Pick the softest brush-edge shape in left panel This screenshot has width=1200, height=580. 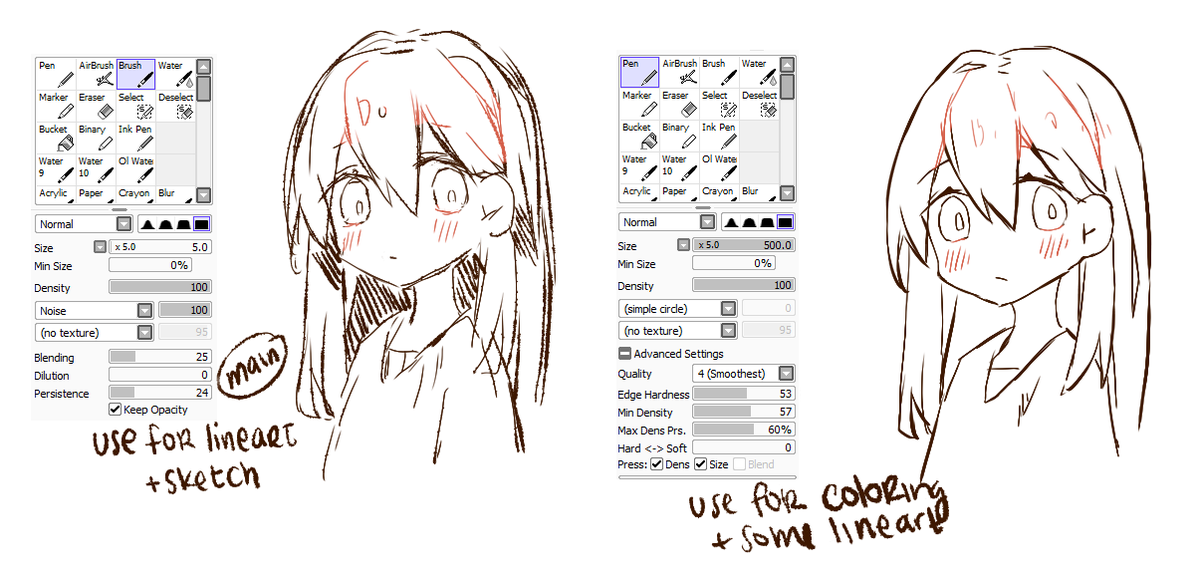pyautogui.click(x=147, y=224)
